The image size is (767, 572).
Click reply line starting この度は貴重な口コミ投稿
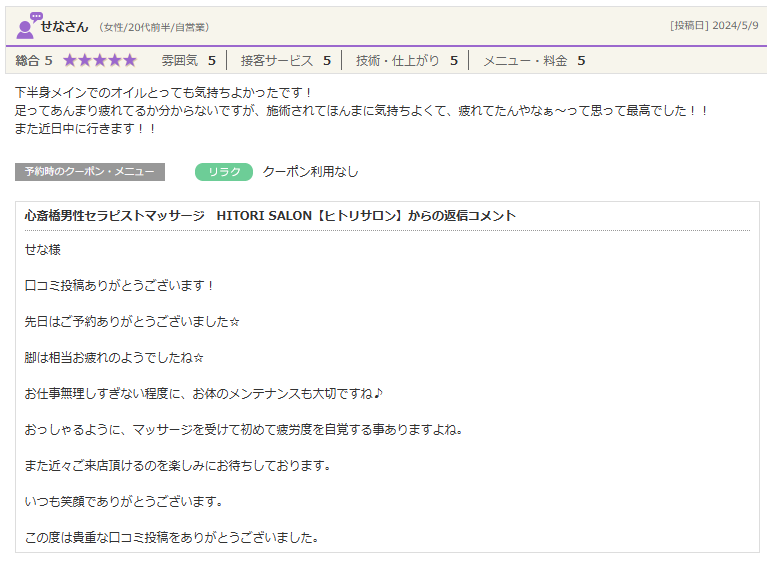tap(172, 537)
